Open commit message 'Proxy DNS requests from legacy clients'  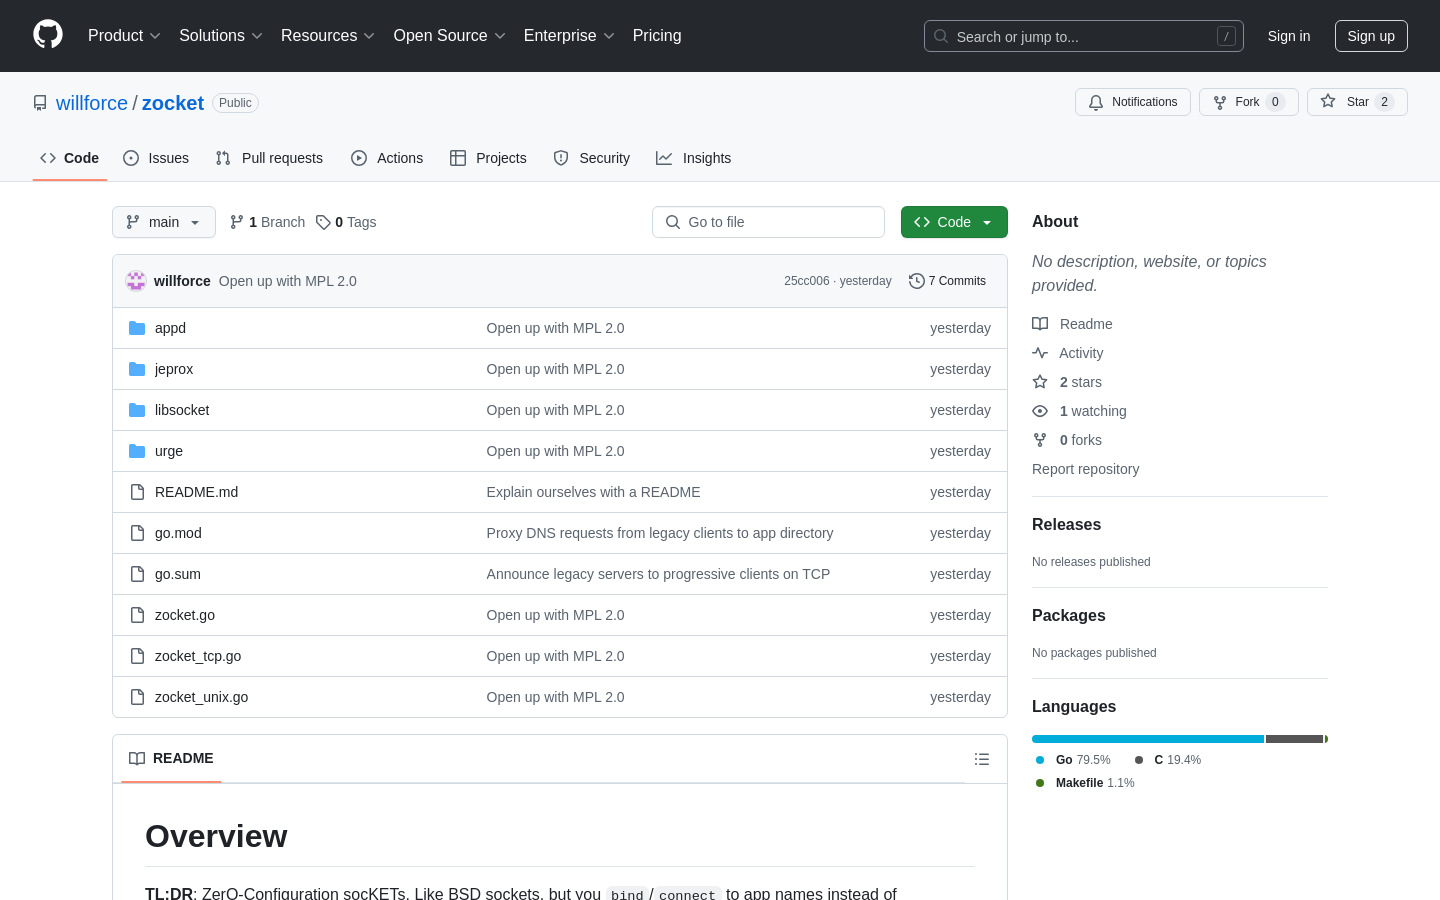(660, 533)
